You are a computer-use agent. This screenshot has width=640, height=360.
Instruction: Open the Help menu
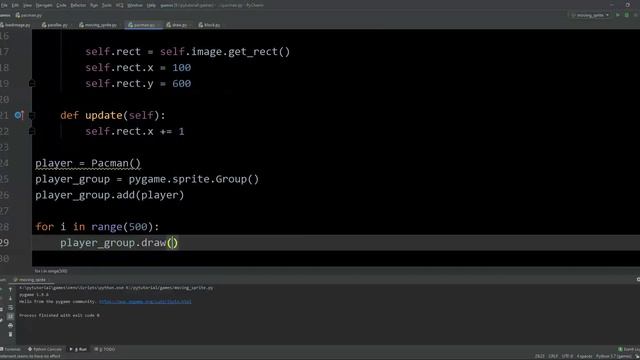151,5
